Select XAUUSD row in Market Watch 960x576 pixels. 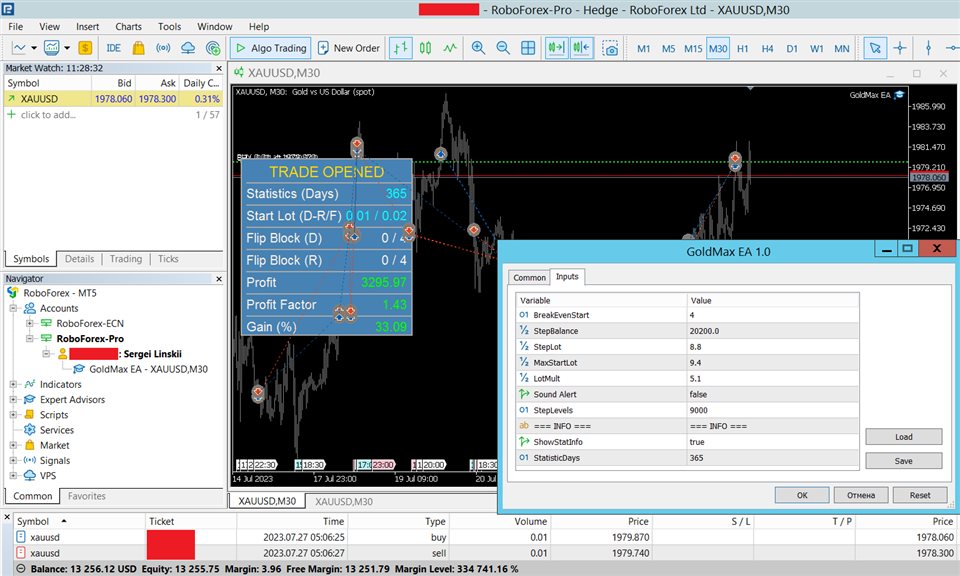pos(114,99)
